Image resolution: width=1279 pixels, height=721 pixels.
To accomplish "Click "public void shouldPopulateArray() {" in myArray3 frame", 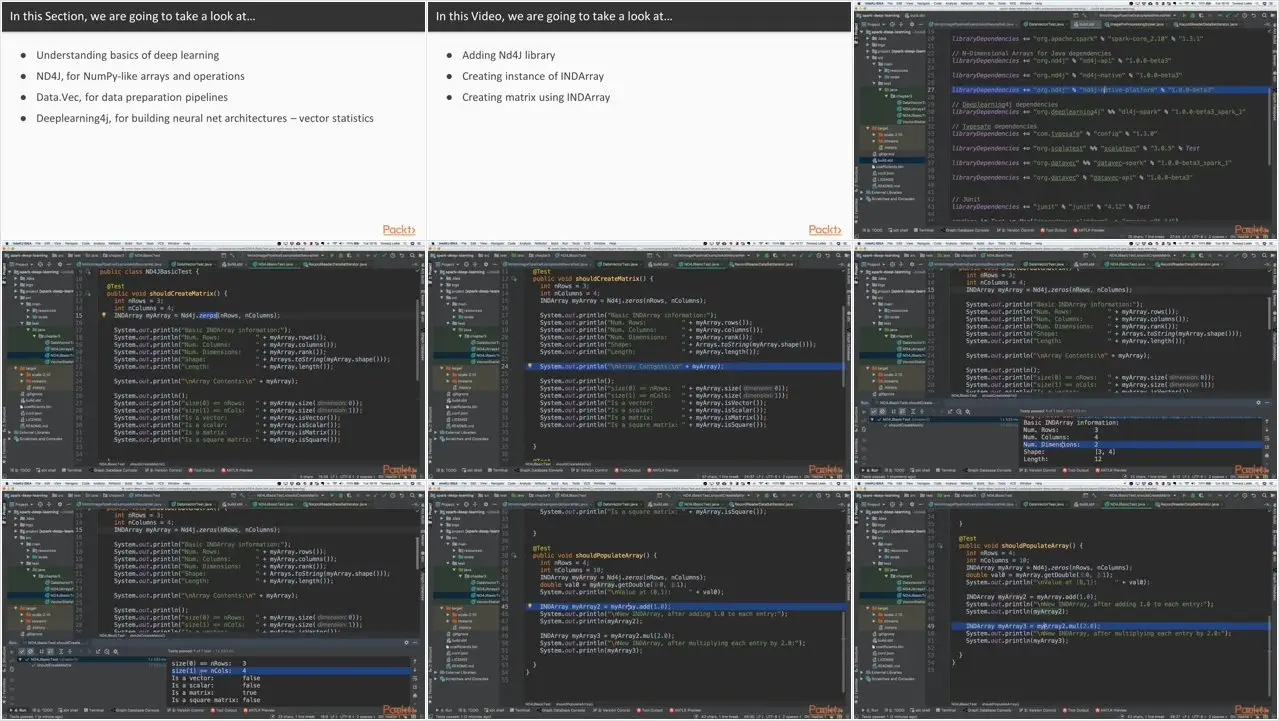I will [x=1021, y=545].
